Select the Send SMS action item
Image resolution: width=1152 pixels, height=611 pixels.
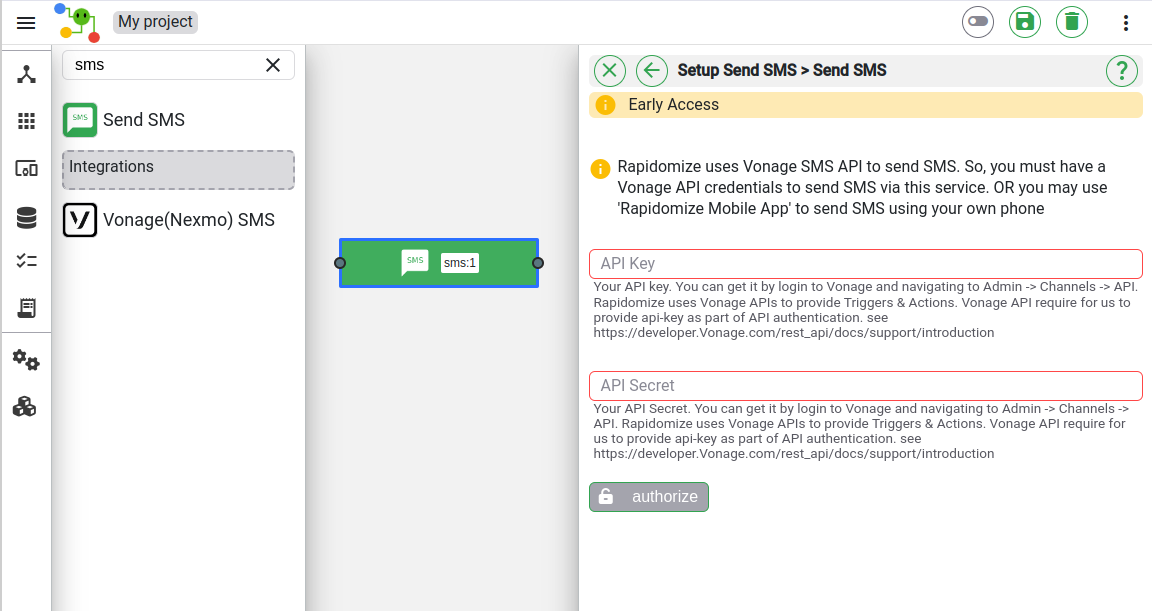(179, 120)
